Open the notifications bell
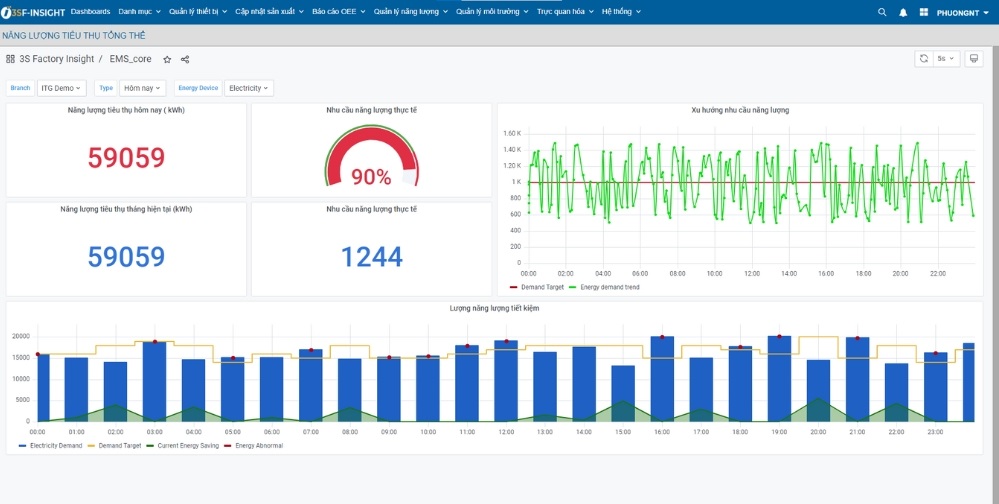 point(903,12)
